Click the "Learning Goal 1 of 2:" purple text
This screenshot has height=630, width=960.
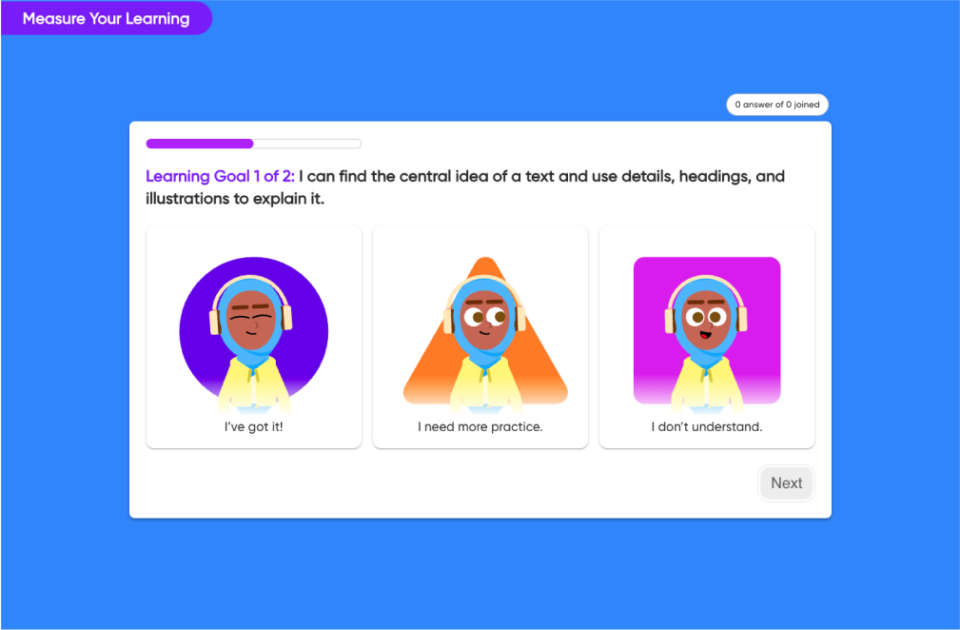pos(220,176)
